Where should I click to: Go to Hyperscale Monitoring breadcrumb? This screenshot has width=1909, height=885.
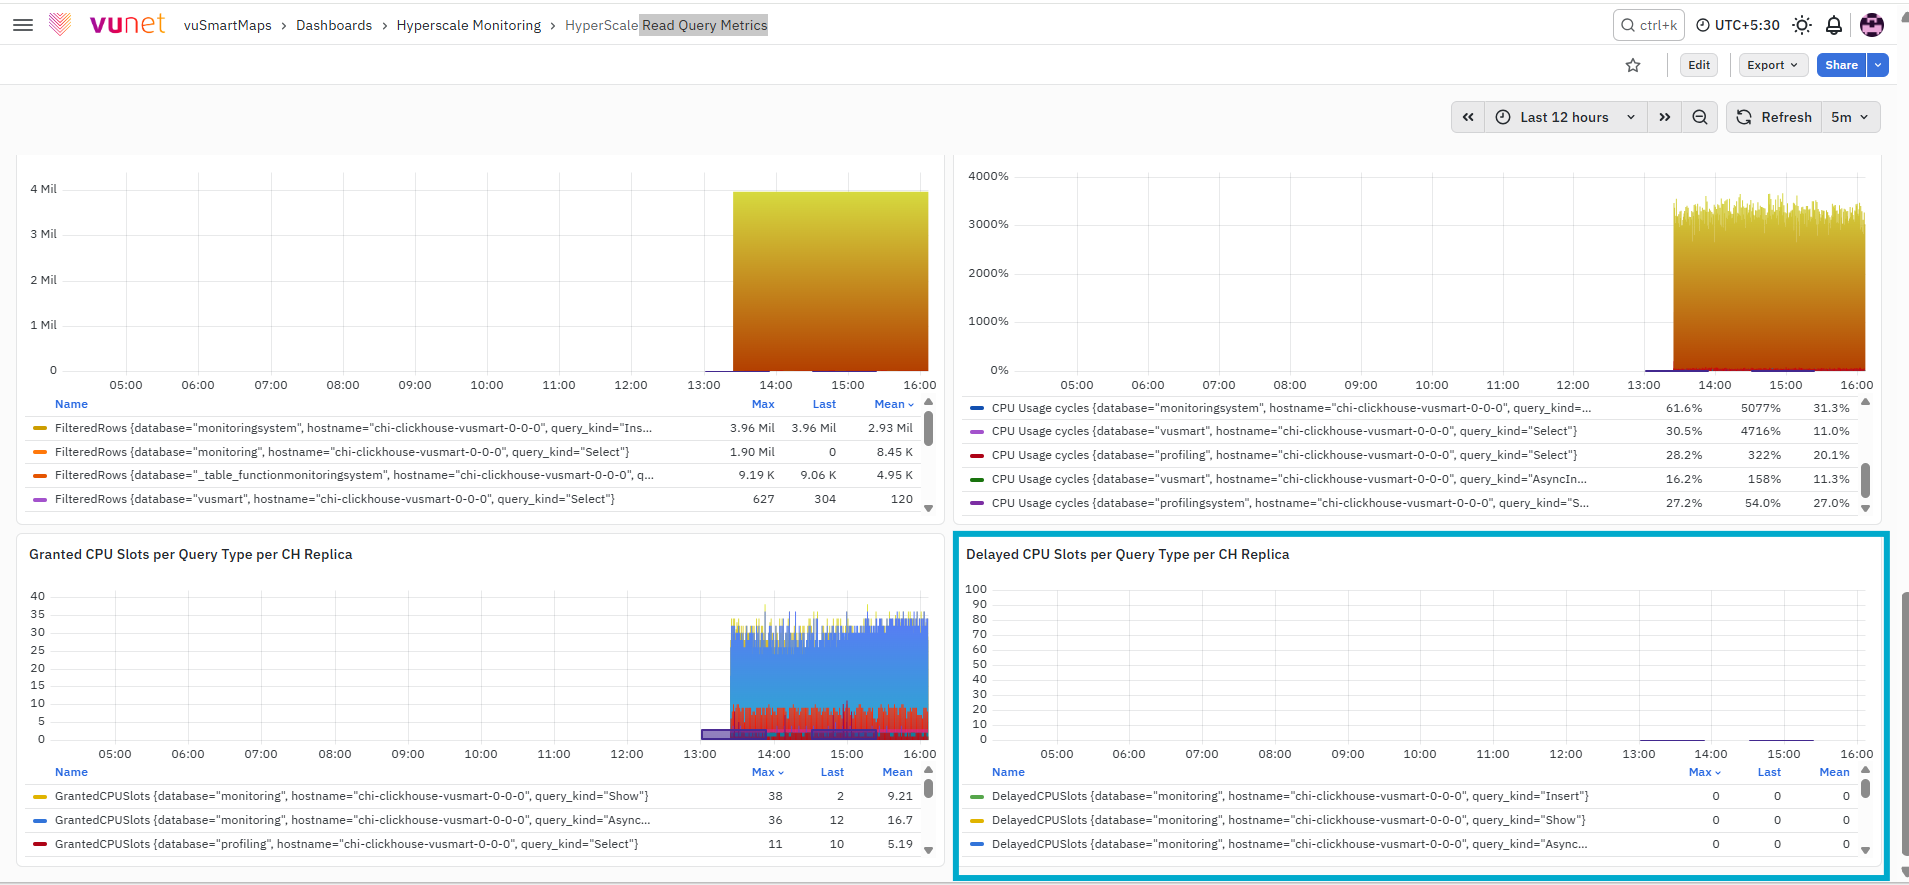click(469, 25)
